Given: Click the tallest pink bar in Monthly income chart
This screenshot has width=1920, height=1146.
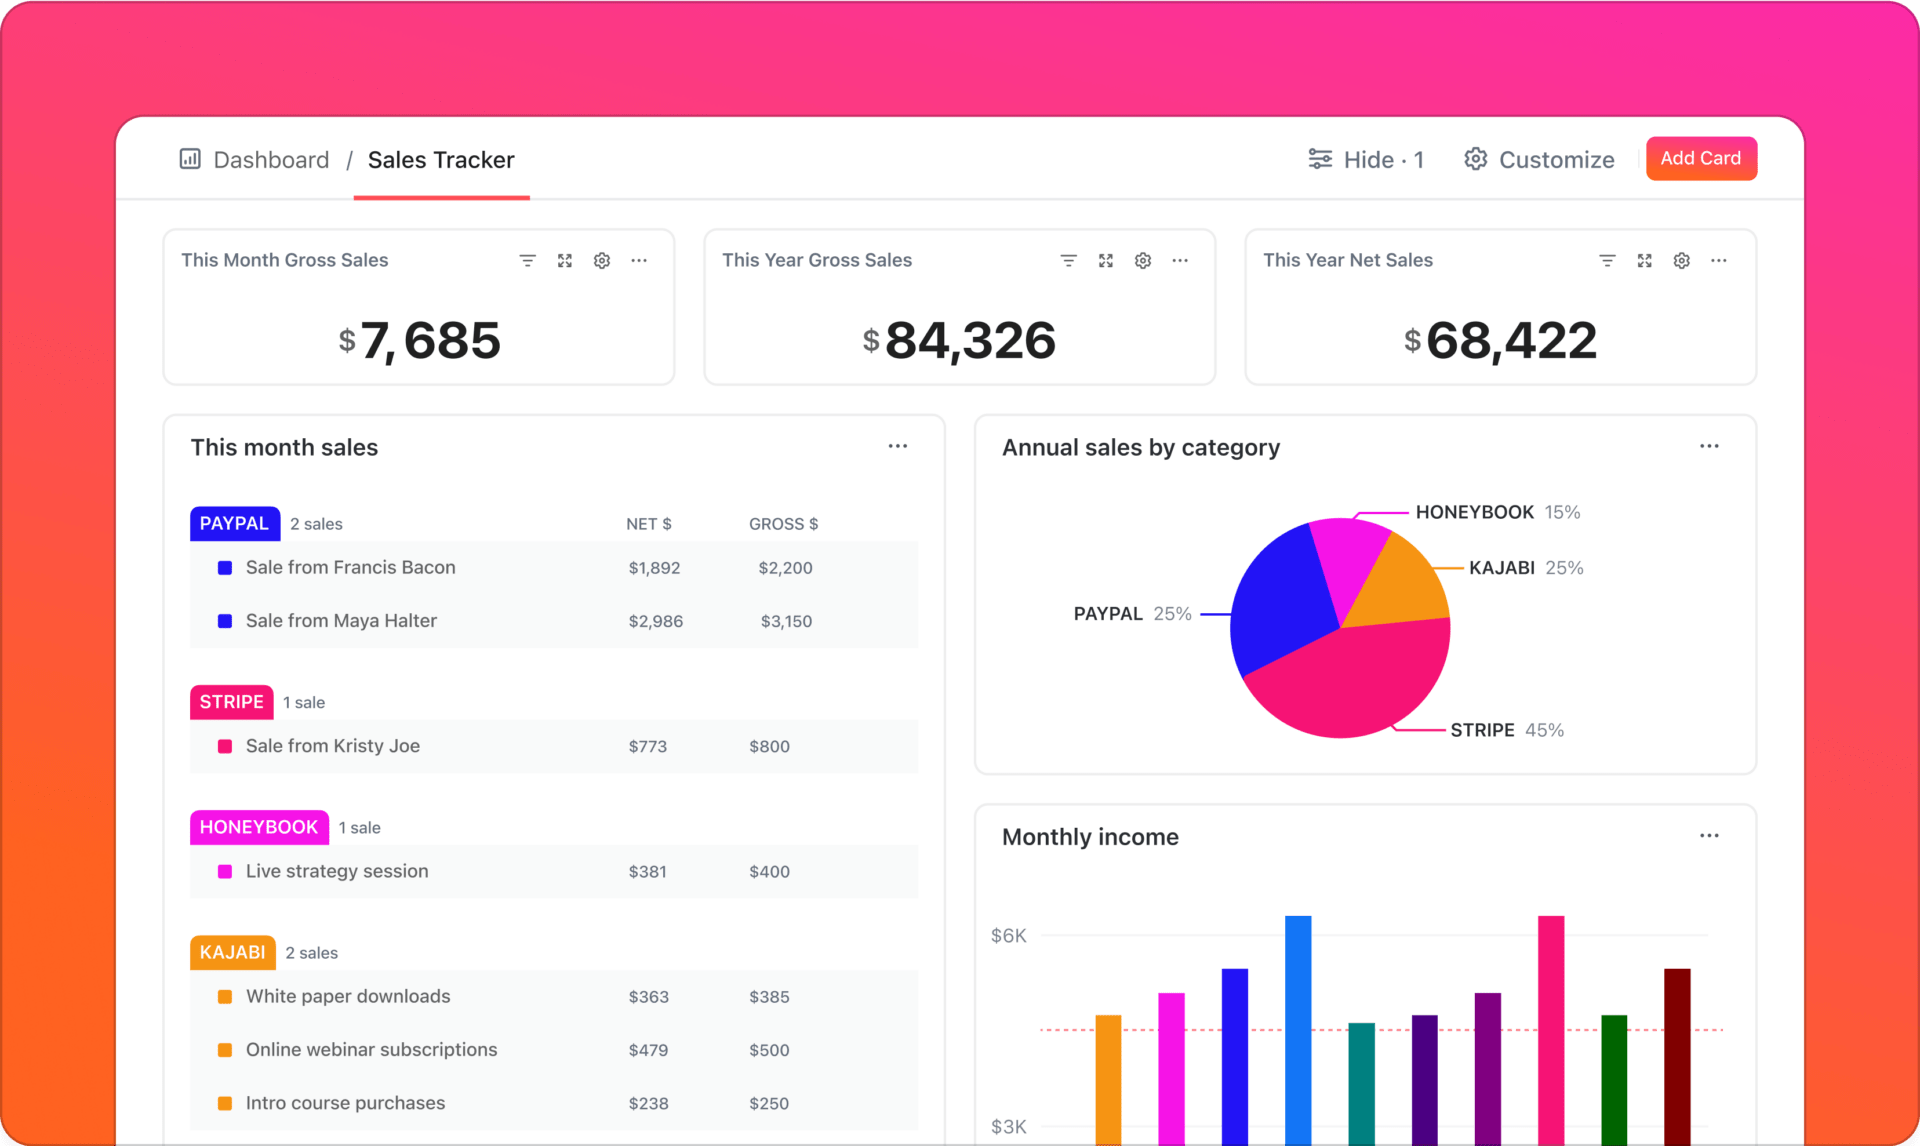Looking at the screenshot, I should click(1551, 1020).
